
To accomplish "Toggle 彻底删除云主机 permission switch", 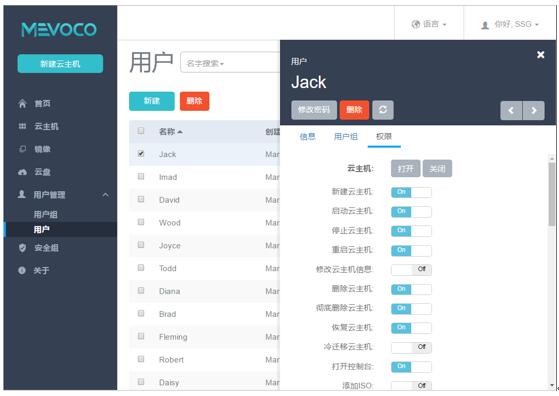I will pyautogui.click(x=411, y=309).
